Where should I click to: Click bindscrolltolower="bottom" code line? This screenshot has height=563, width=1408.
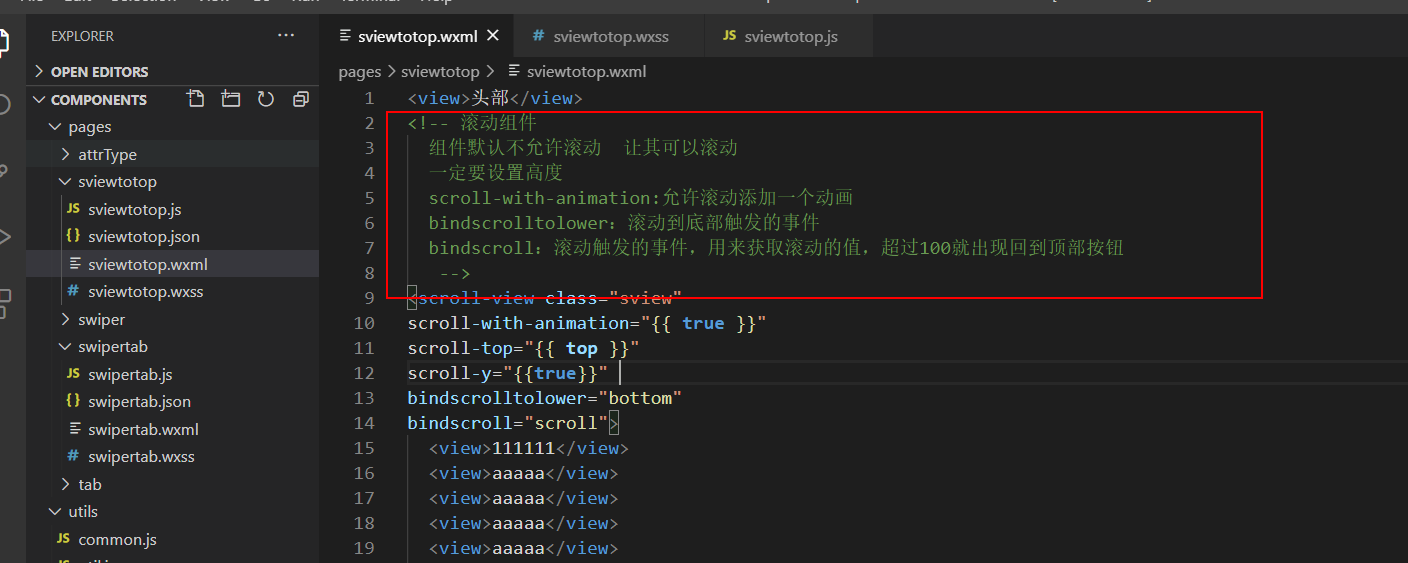[x=544, y=398]
